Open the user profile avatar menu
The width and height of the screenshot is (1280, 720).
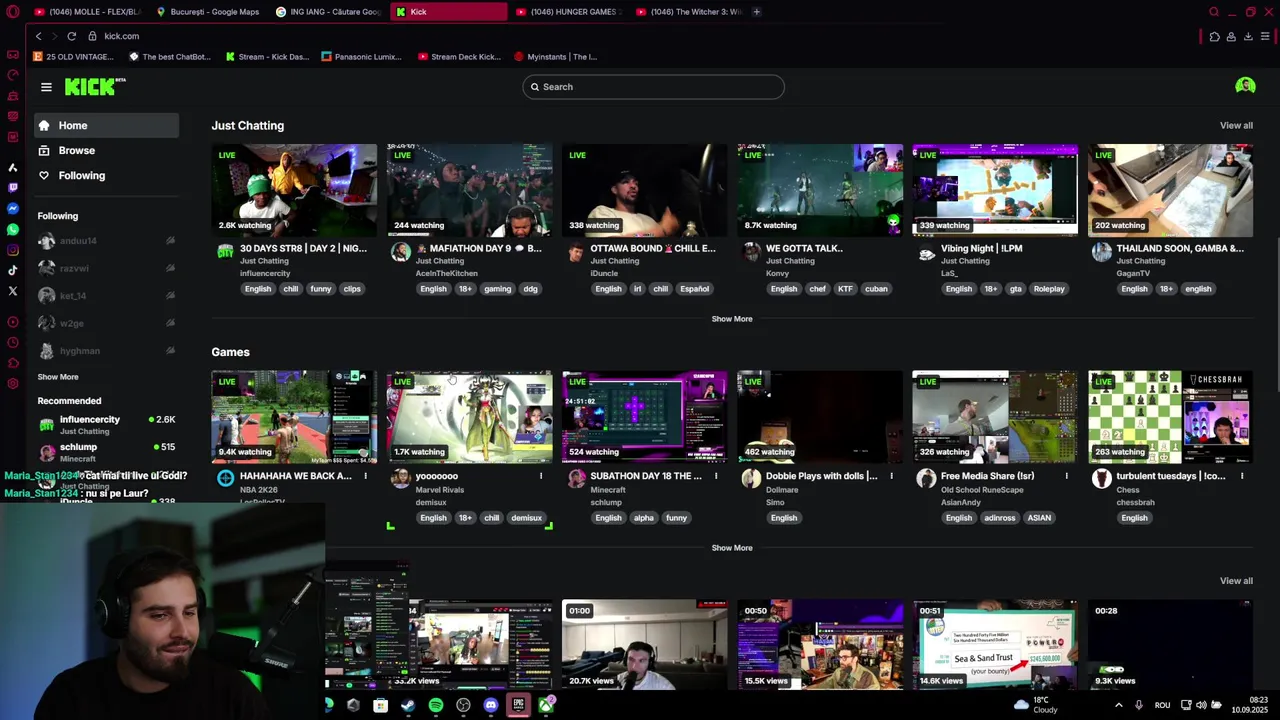click(x=1245, y=86)
